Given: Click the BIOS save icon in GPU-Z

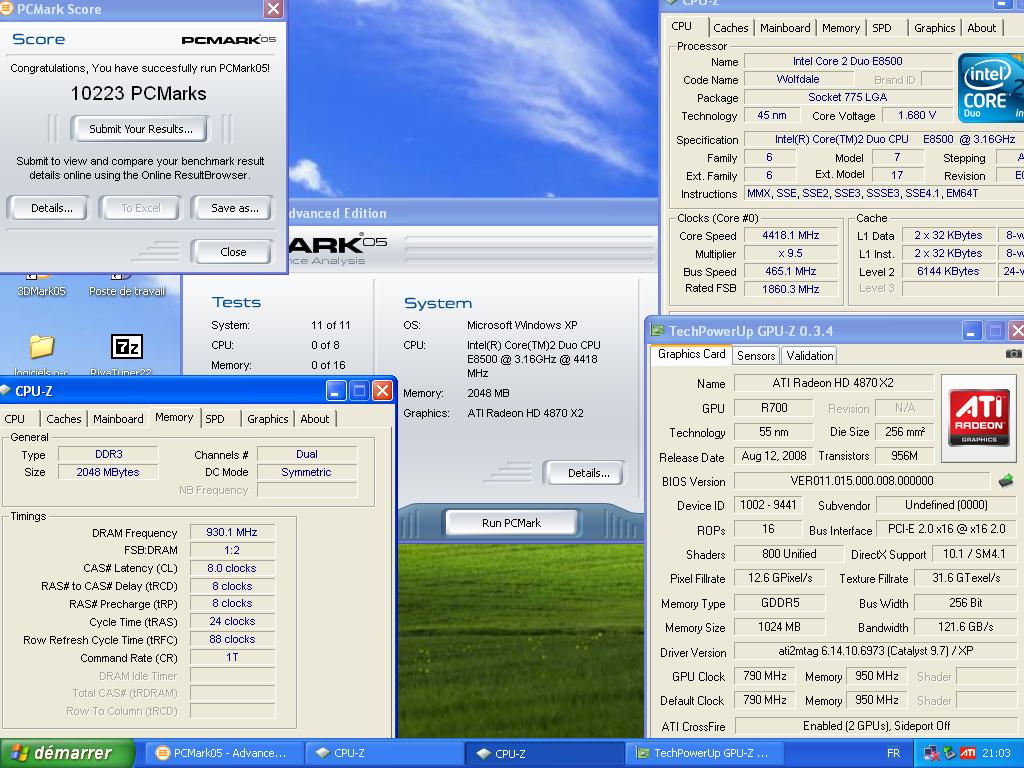Looking at the screenshot, I should pyautogui.click(x=1006, y=481).
